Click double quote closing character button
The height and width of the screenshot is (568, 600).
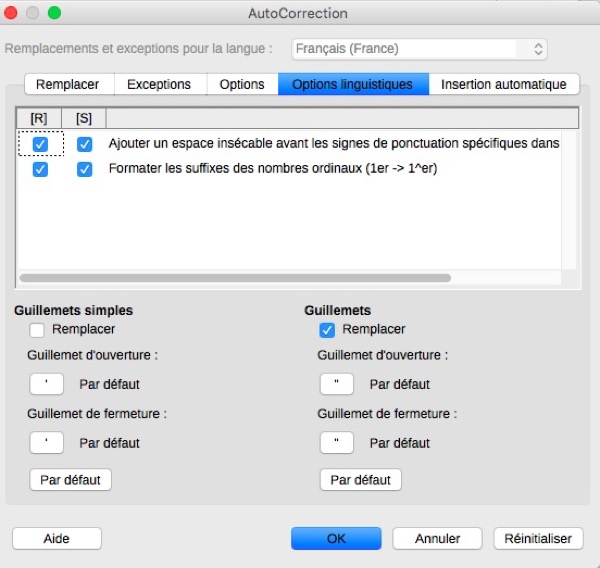(337, 442)
